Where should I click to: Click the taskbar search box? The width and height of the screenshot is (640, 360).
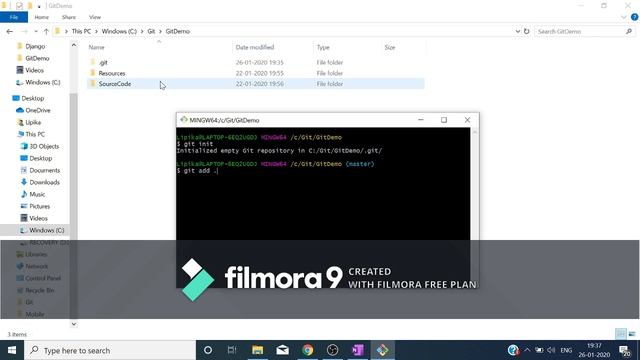110,350
